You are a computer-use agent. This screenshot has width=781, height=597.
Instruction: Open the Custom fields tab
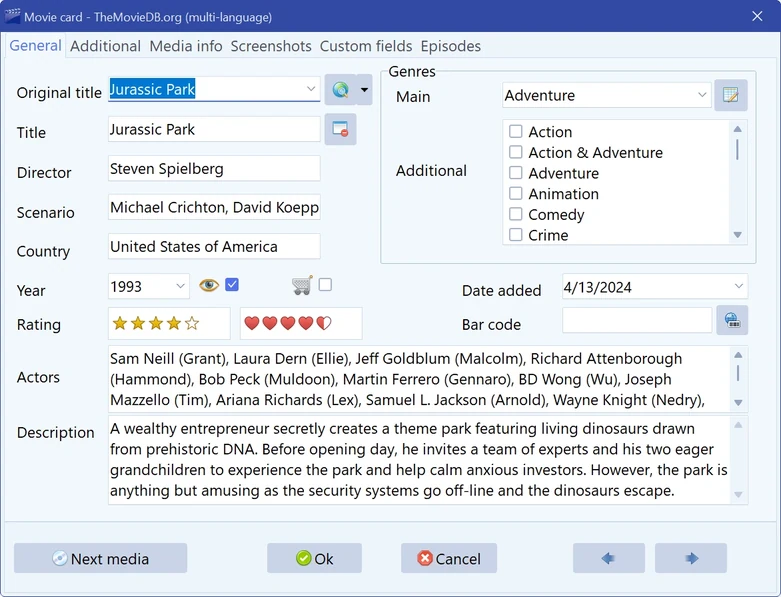[366, 46]
